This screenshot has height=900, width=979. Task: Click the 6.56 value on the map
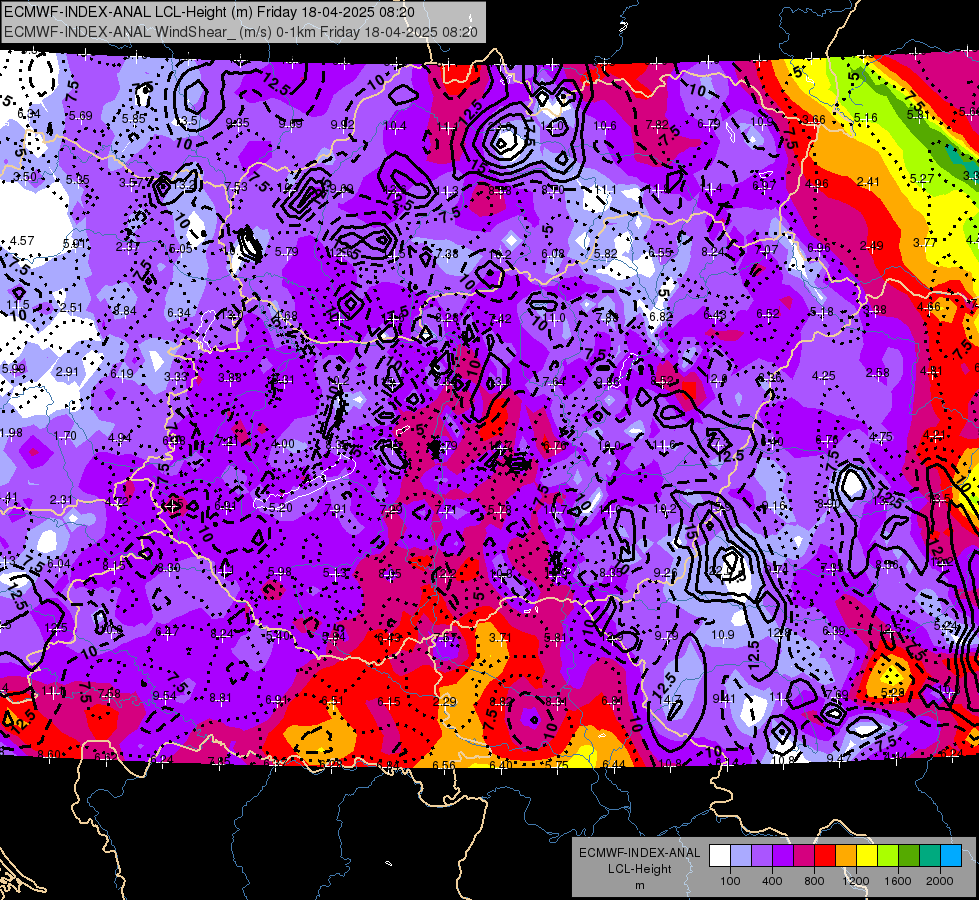[x=444, y=765]
